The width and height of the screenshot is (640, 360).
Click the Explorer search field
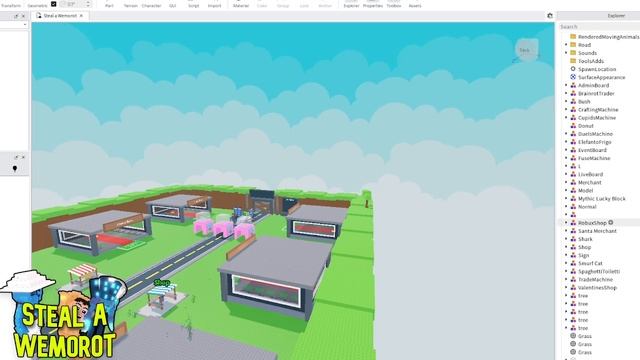599,27
